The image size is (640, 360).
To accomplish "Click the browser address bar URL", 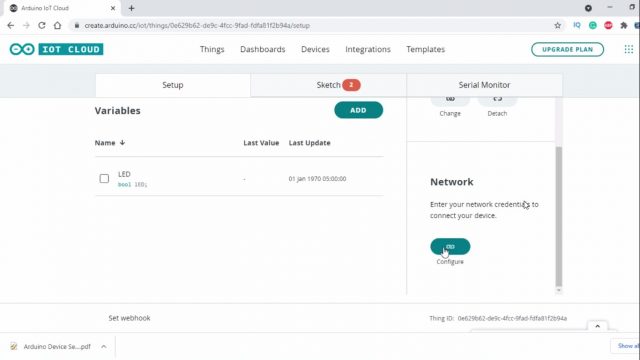I will 197,25.
